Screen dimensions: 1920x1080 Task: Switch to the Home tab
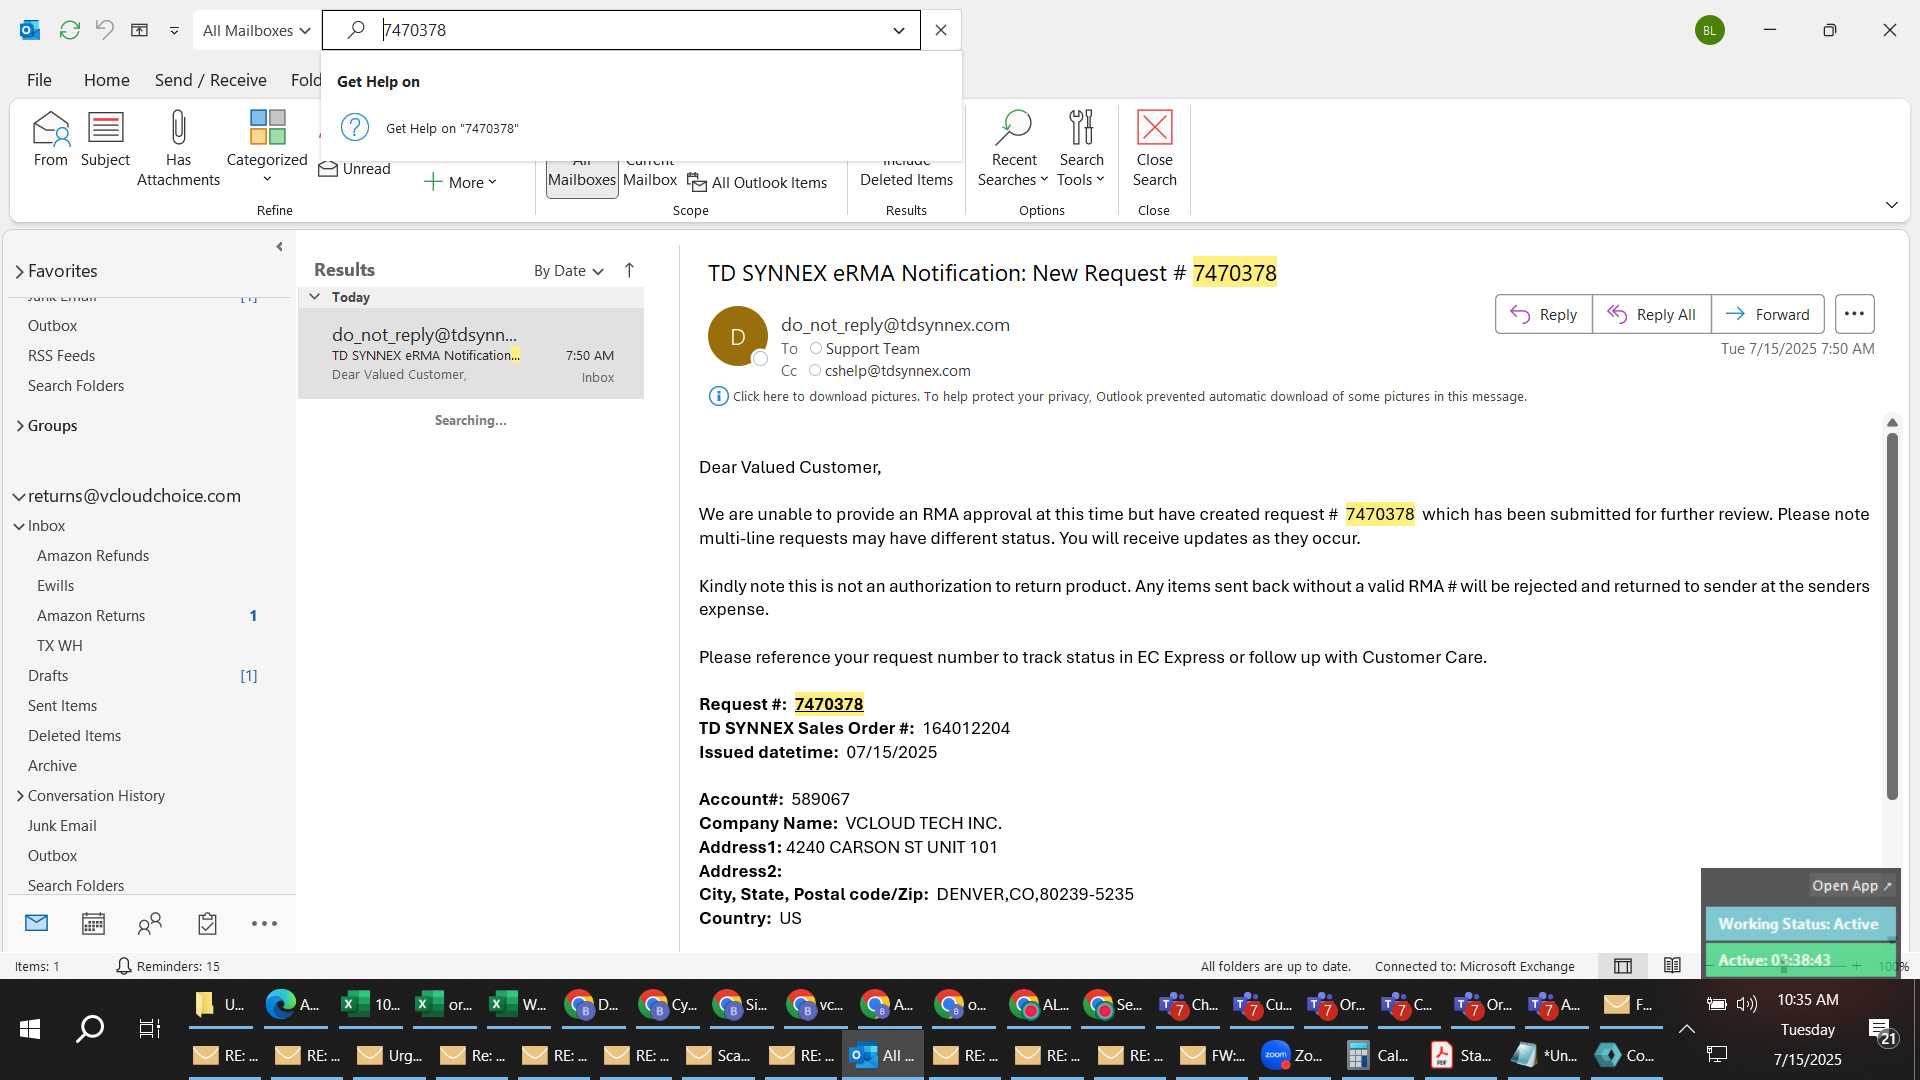click(106, 80)
